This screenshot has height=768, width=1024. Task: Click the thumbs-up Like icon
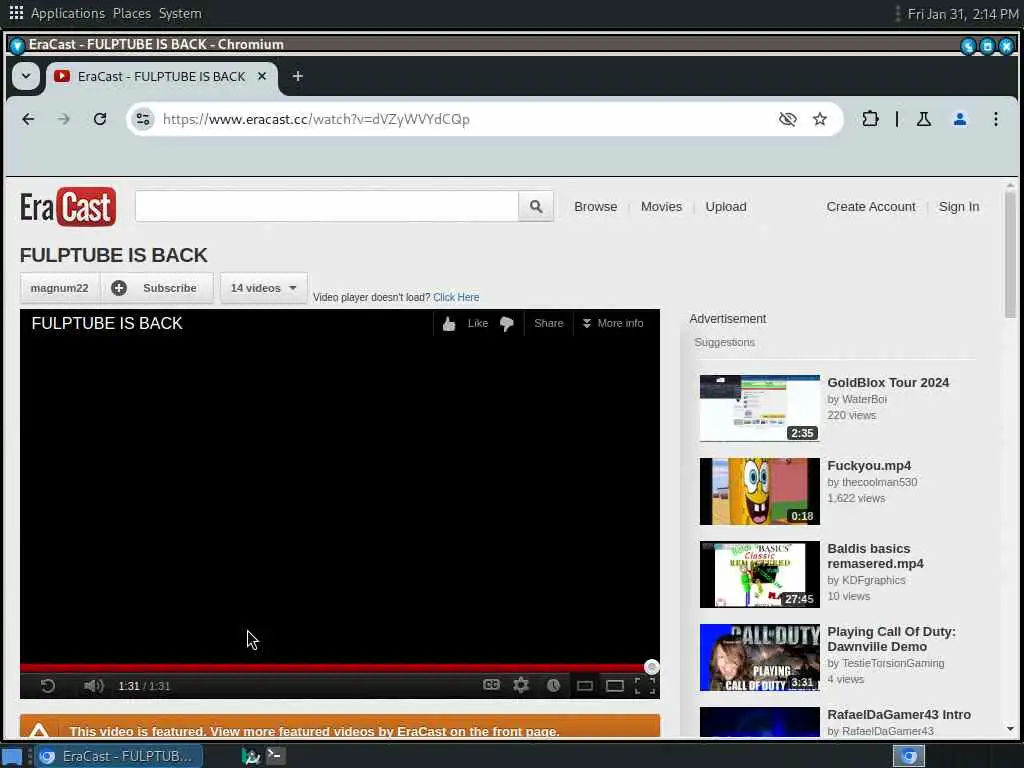click(449, 324)
